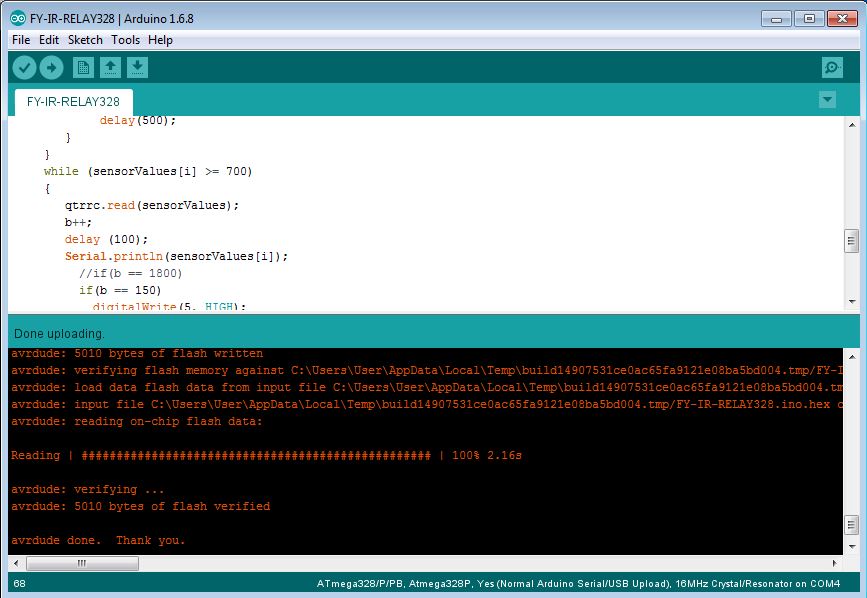Click the console horizontal scroll thumb
867x598 pixels.
click(82, 563)
